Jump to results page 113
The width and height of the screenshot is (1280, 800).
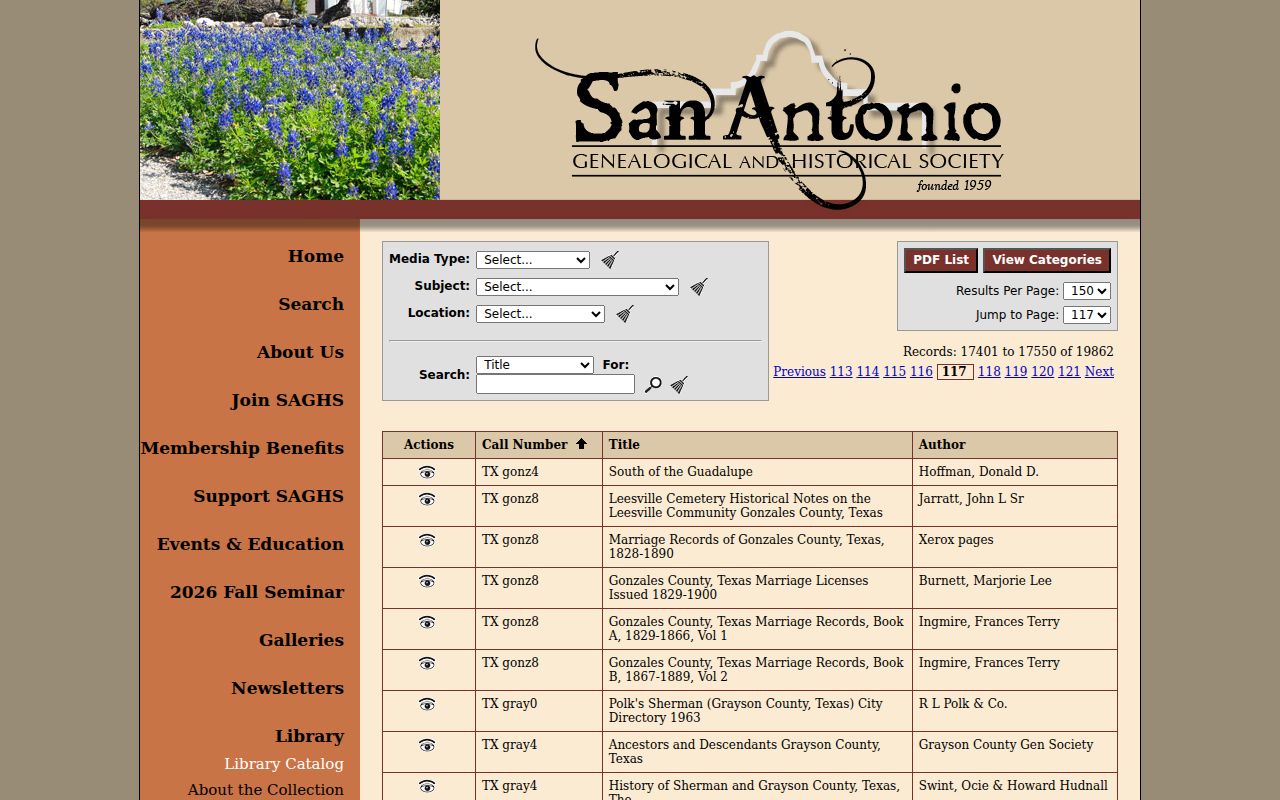pos(841,372)
